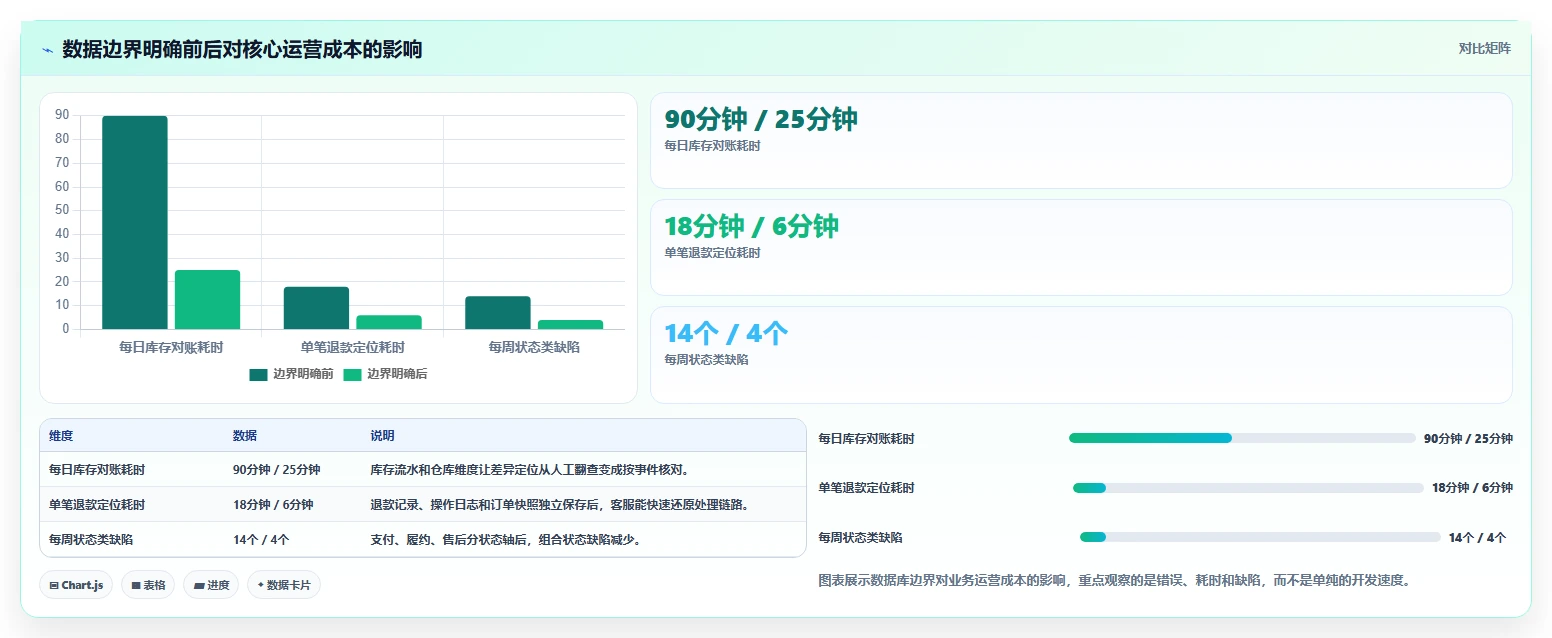The width and height of the screenshot is (1552, 638).
Task: Click the description starting 退款记录、操作日志
Action: click(559, 504)
